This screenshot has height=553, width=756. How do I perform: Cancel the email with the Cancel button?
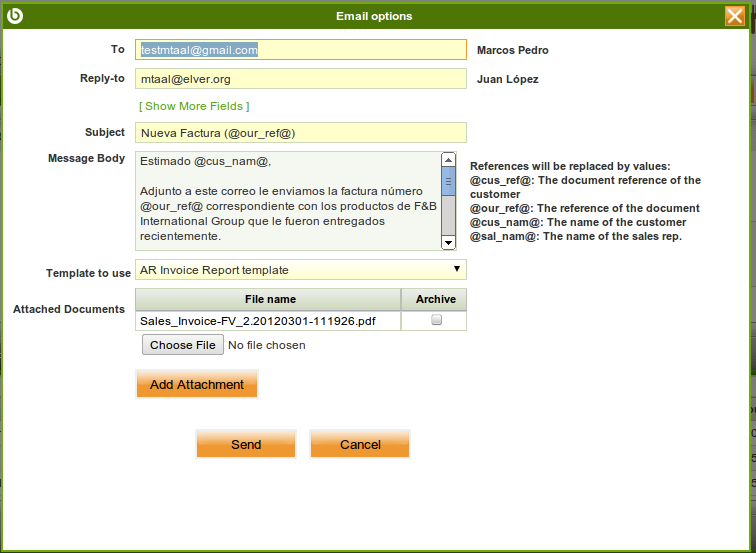(360, 445)
